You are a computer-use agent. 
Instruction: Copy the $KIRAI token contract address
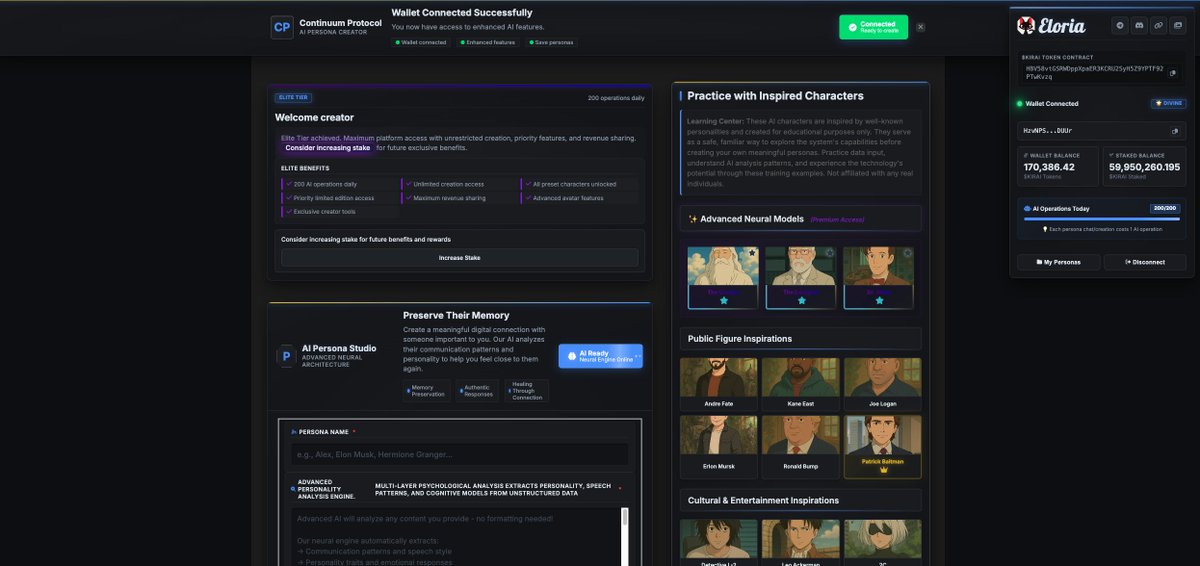pos(1174,72)
